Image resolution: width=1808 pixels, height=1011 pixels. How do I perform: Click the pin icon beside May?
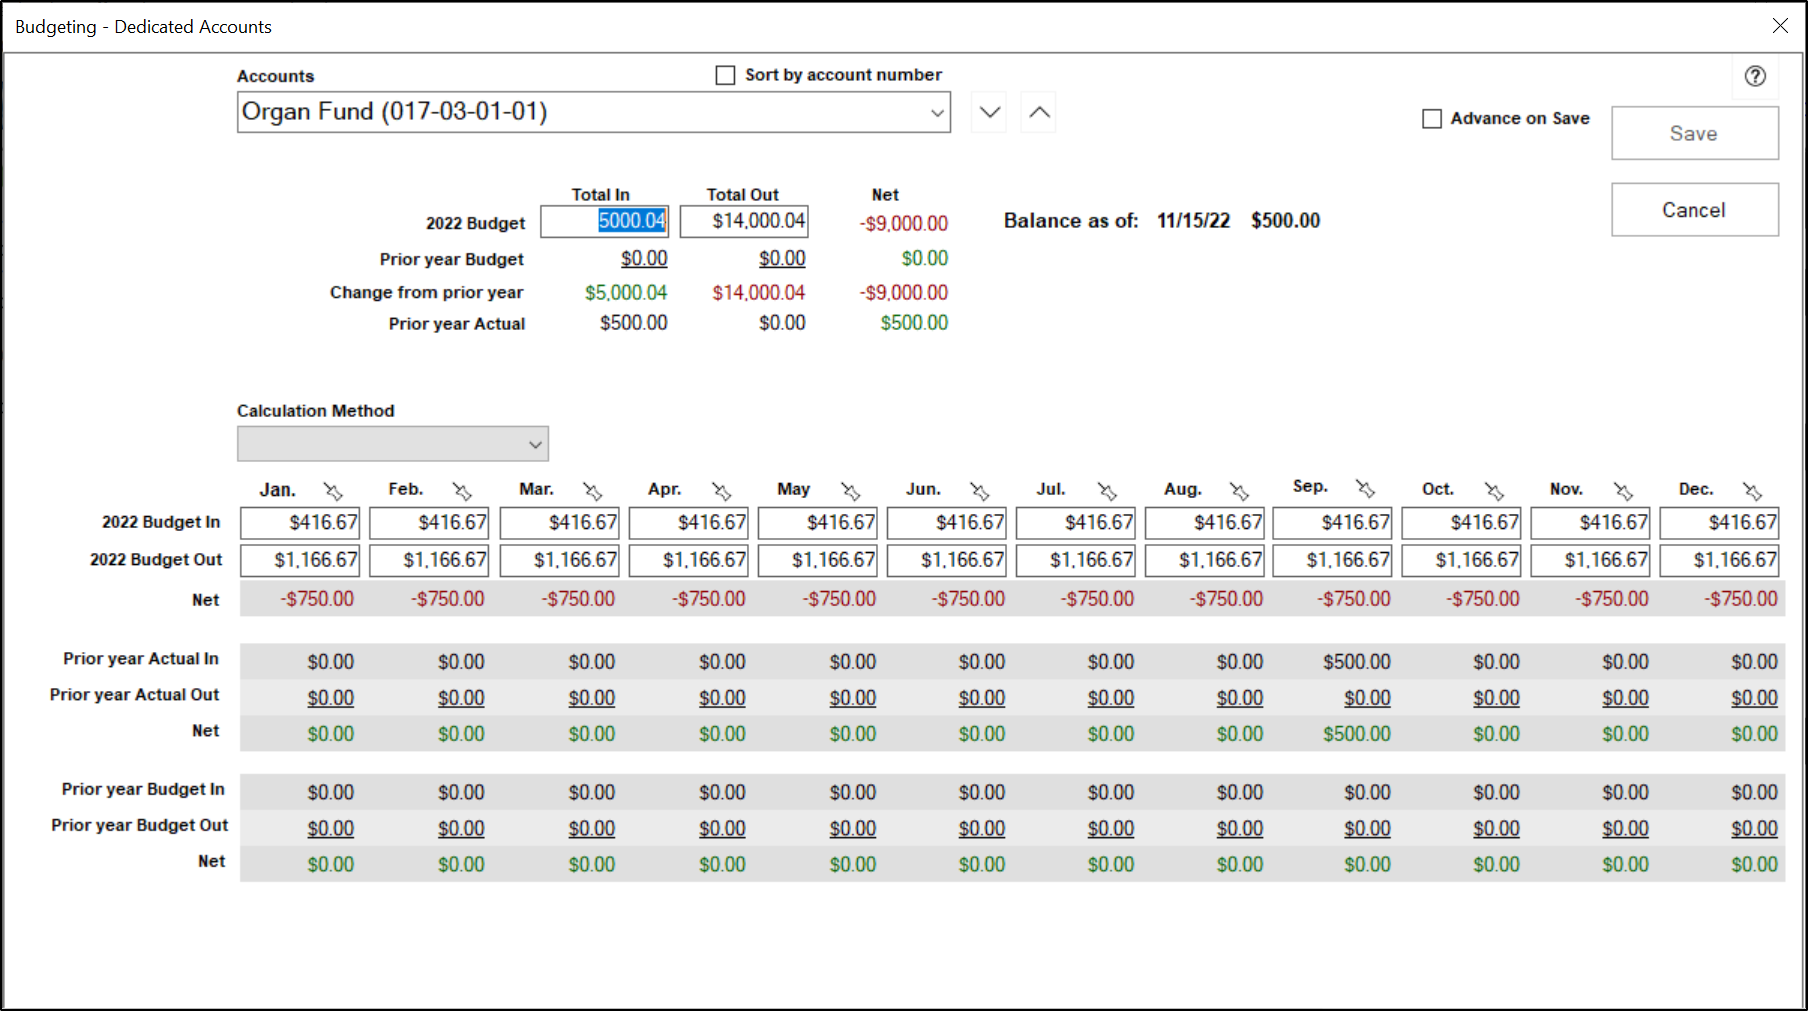click(851, 491)
